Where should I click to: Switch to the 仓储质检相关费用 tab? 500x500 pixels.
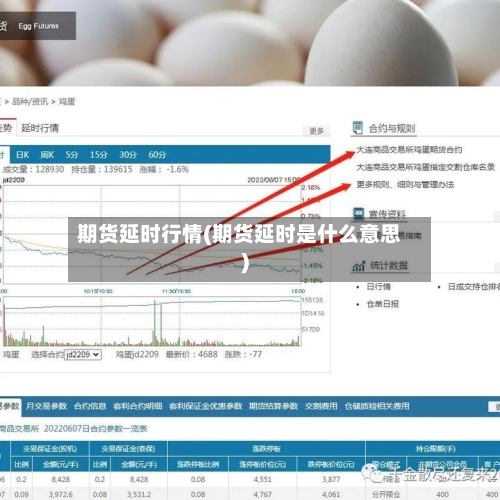click(x=377, y=406)
